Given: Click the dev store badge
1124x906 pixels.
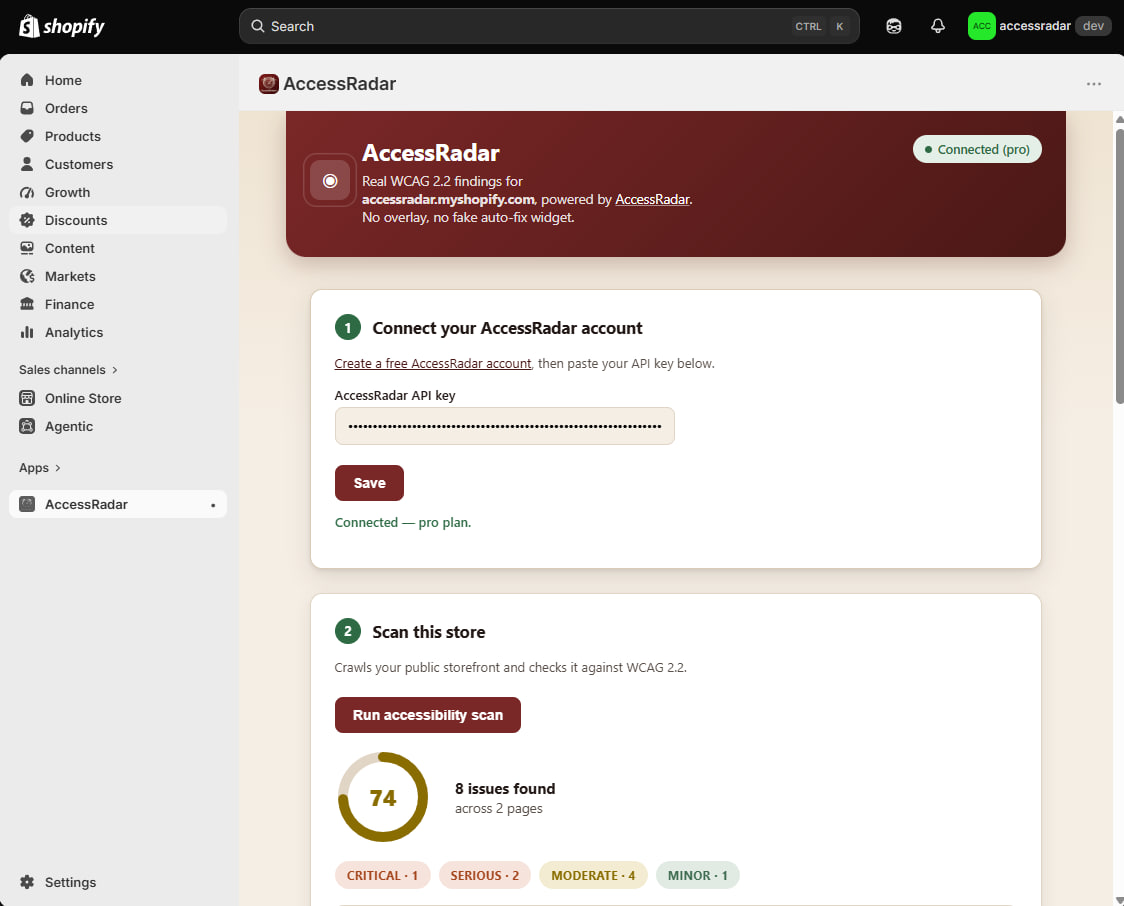Looking at the screenshot, I should [1093, 26].
